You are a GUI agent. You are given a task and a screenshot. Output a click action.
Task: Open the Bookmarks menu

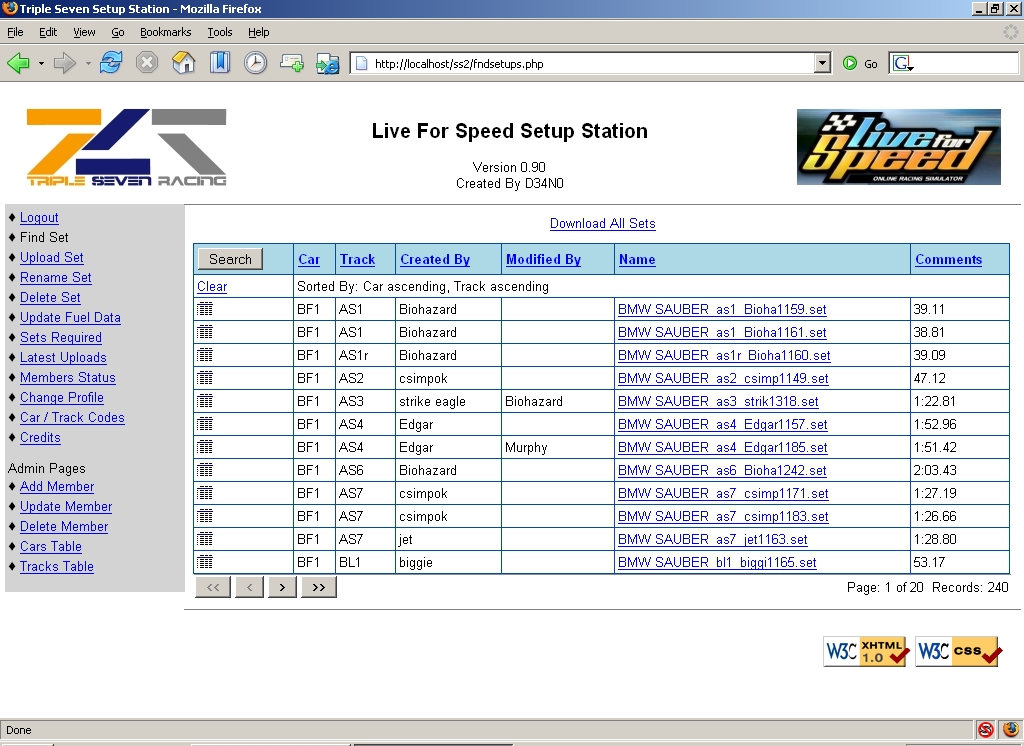[165, 32]
